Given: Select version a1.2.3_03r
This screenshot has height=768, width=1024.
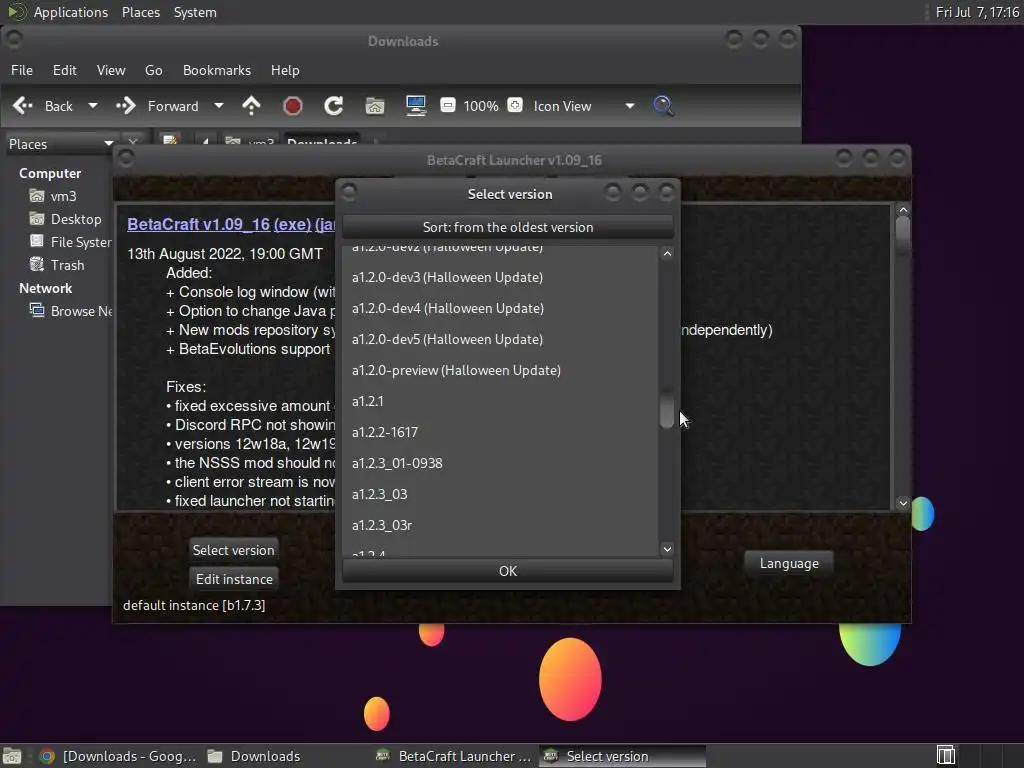Looking at the screenshot, I should click(500, 525).
